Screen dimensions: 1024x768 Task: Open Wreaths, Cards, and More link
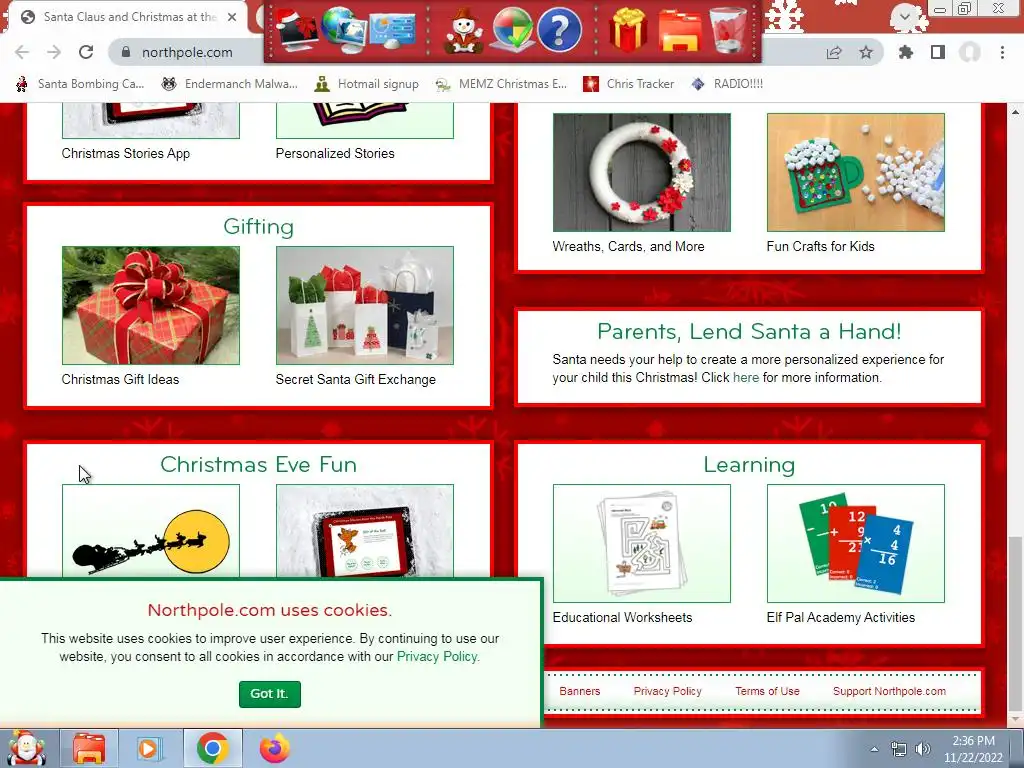628,246
